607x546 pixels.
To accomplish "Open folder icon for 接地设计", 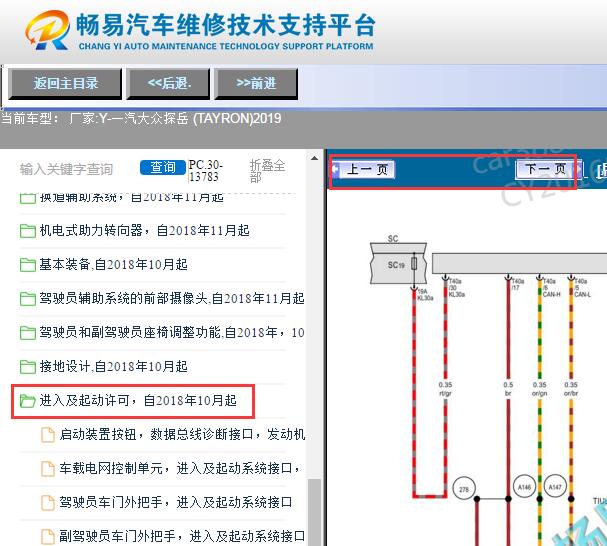I will 28,366.
